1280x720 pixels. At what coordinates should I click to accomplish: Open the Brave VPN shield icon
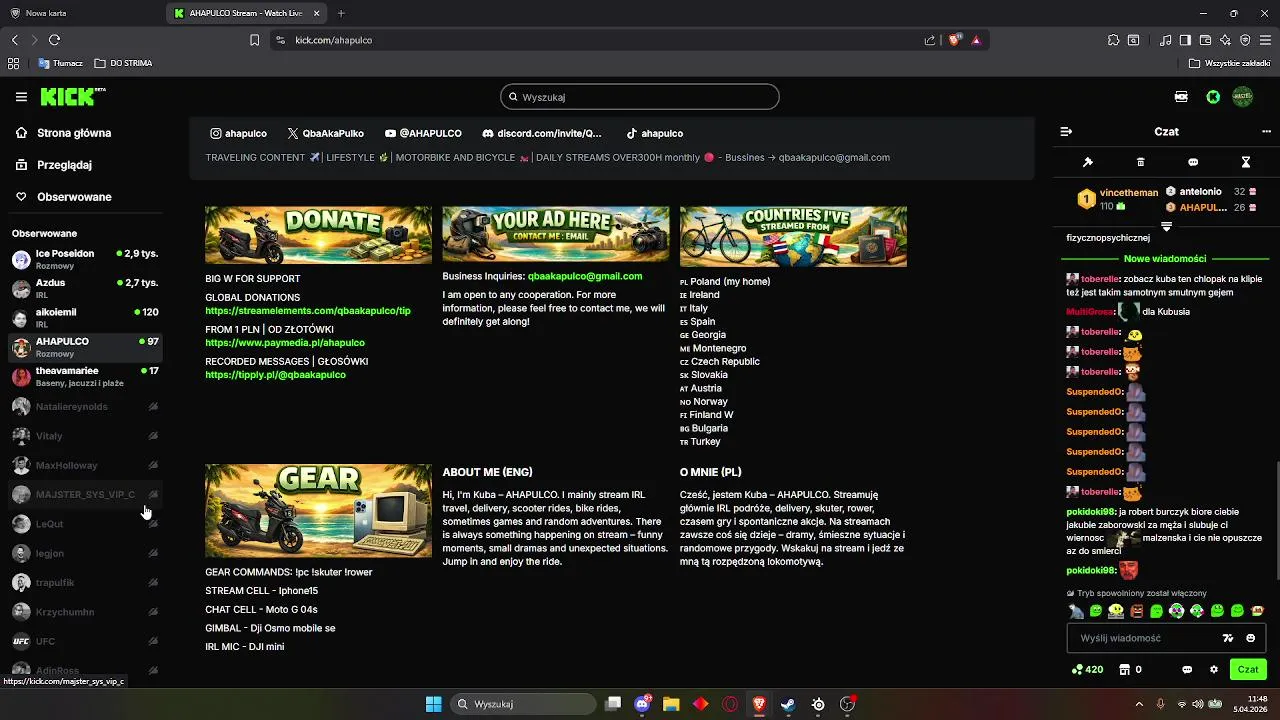click(1245, 40)
